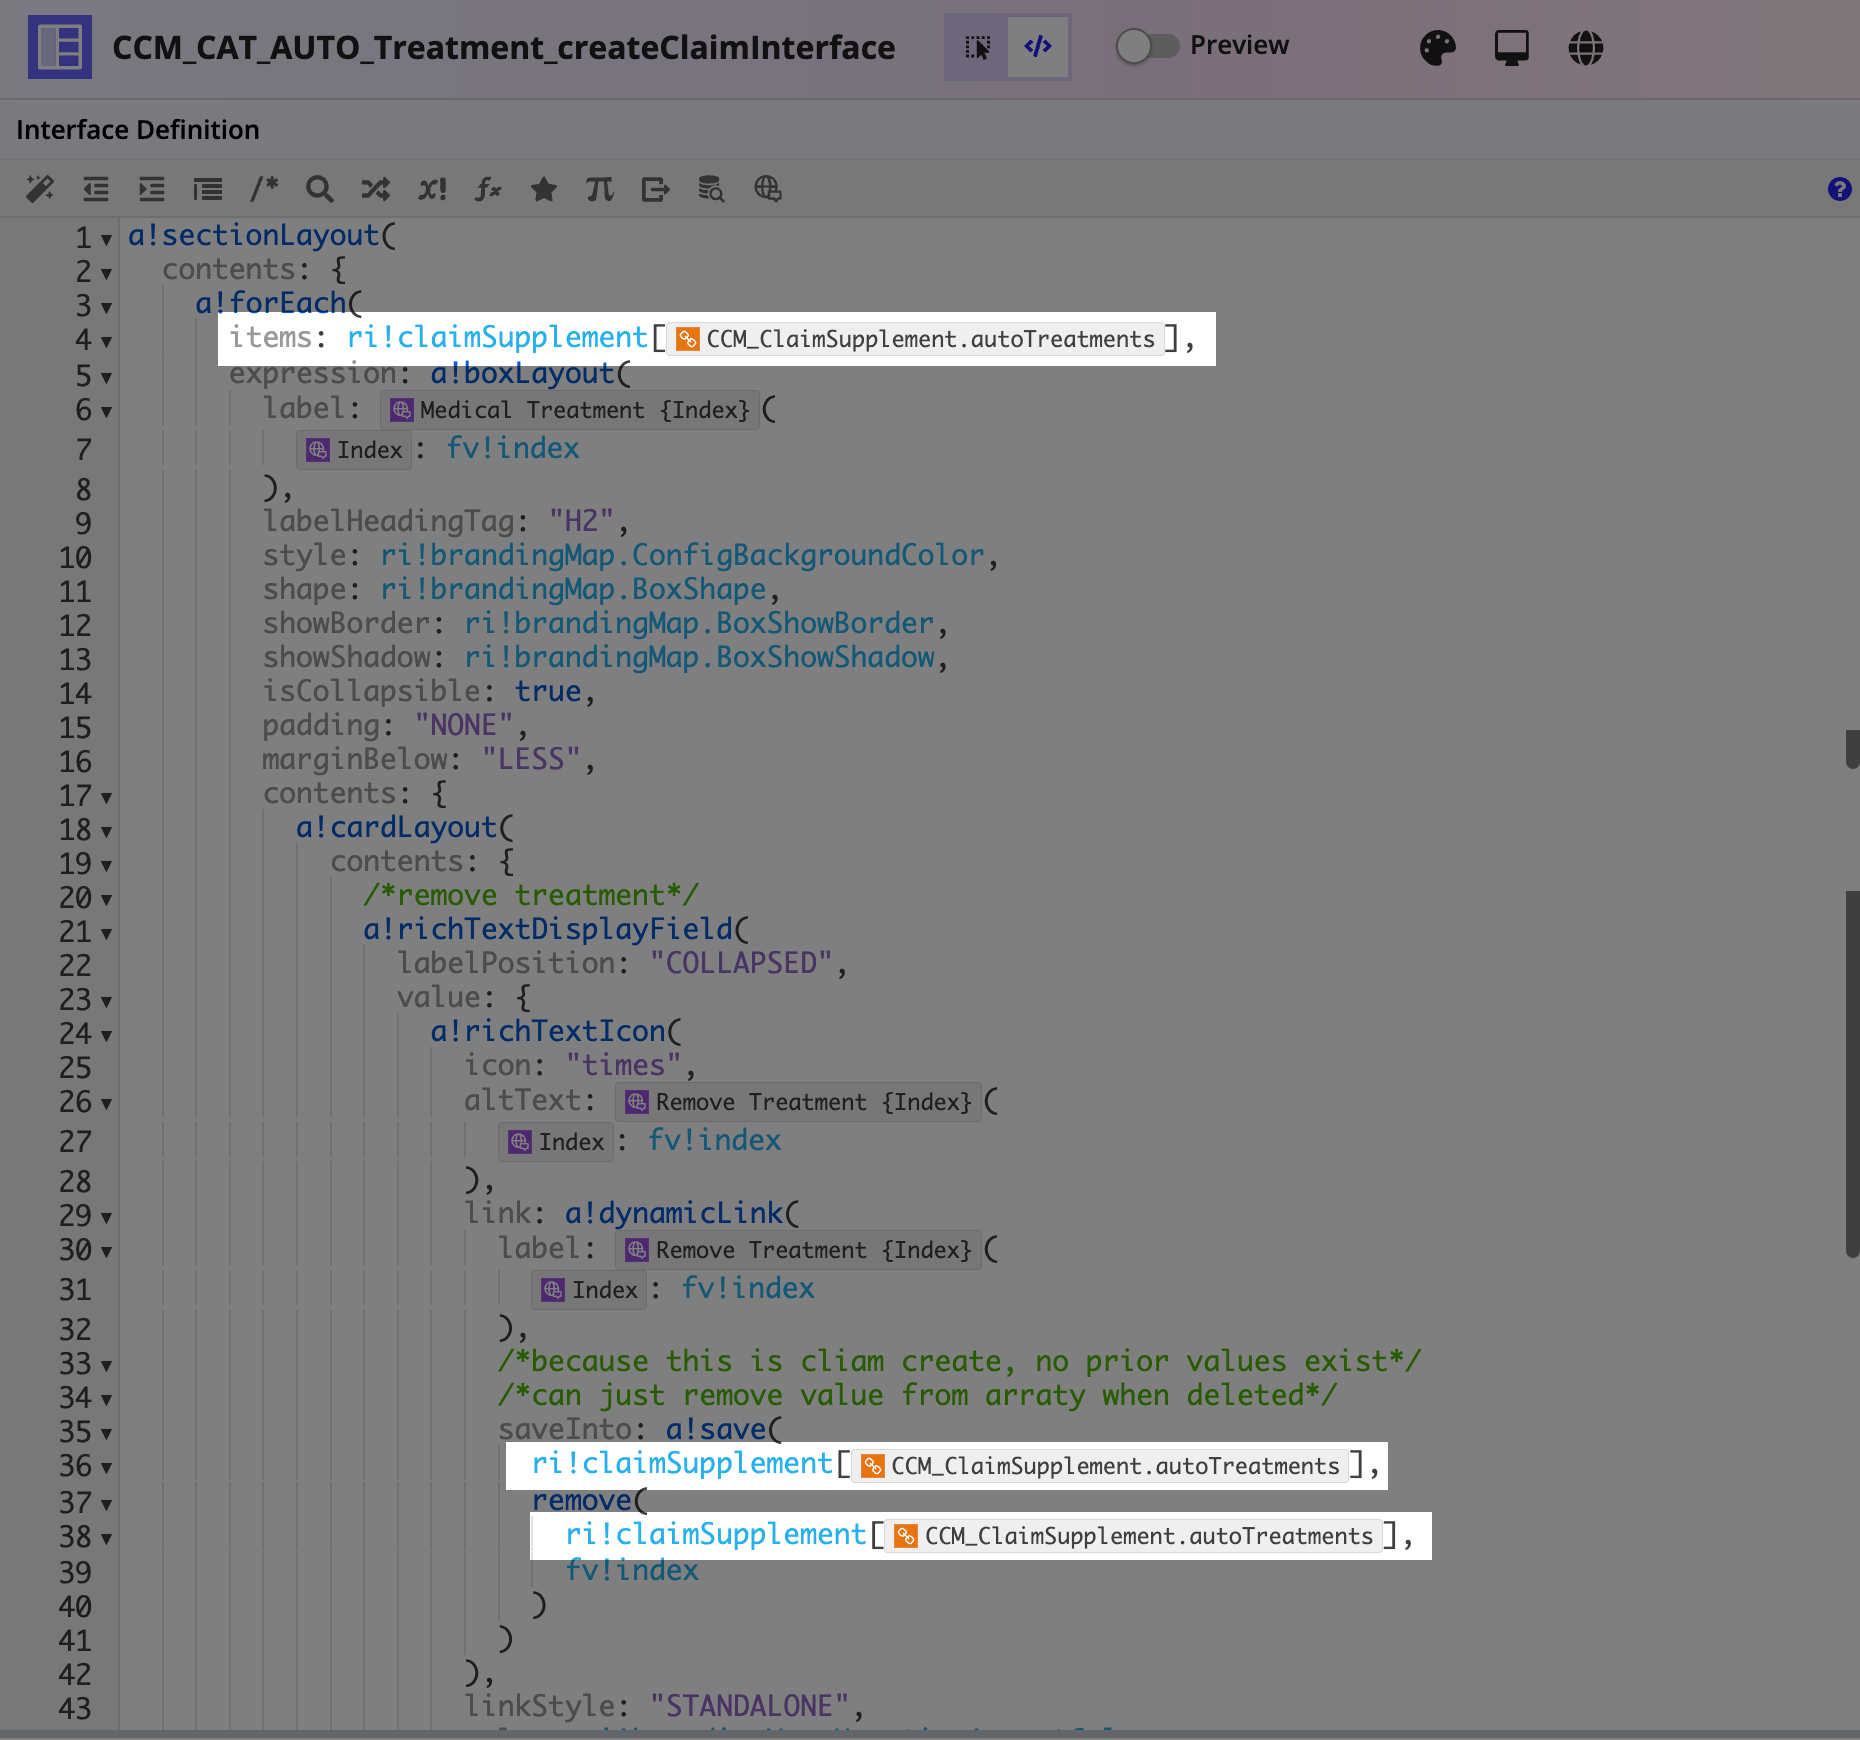Click the CCM_ClaimSupplement.autoTreatments chip on line 4

[x=916, y=339]
